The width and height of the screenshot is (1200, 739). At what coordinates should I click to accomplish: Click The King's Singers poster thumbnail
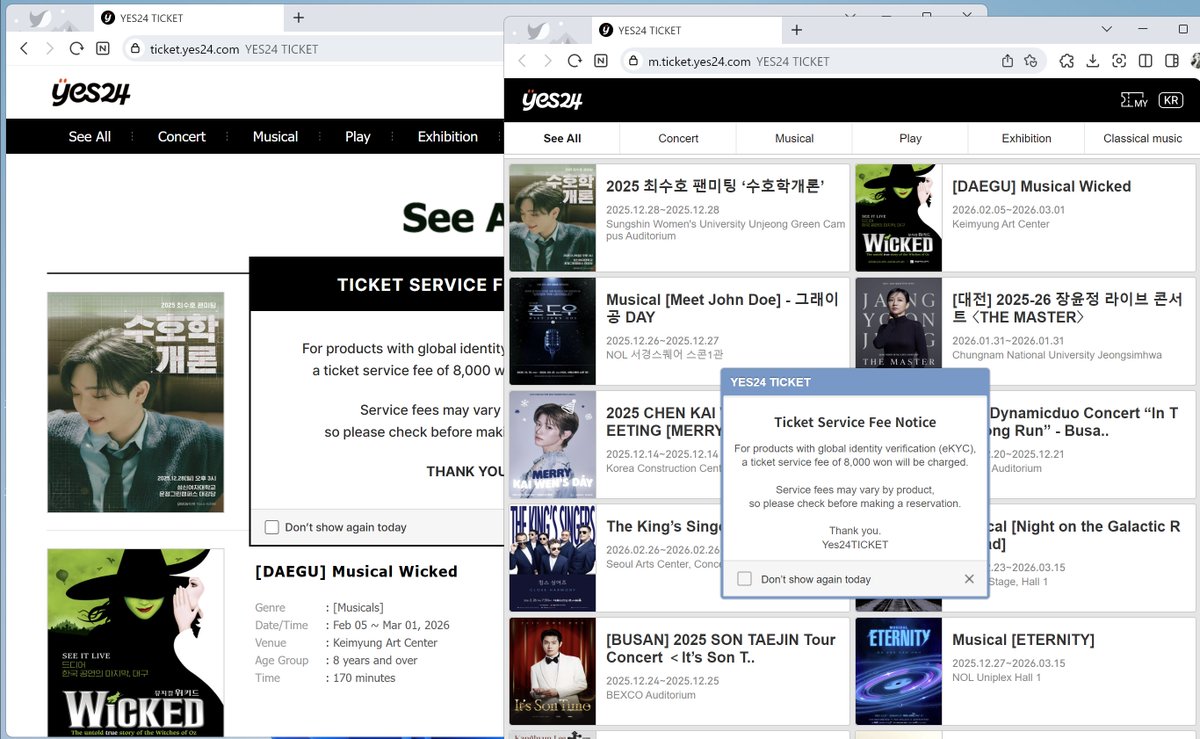tap(552, 558)
